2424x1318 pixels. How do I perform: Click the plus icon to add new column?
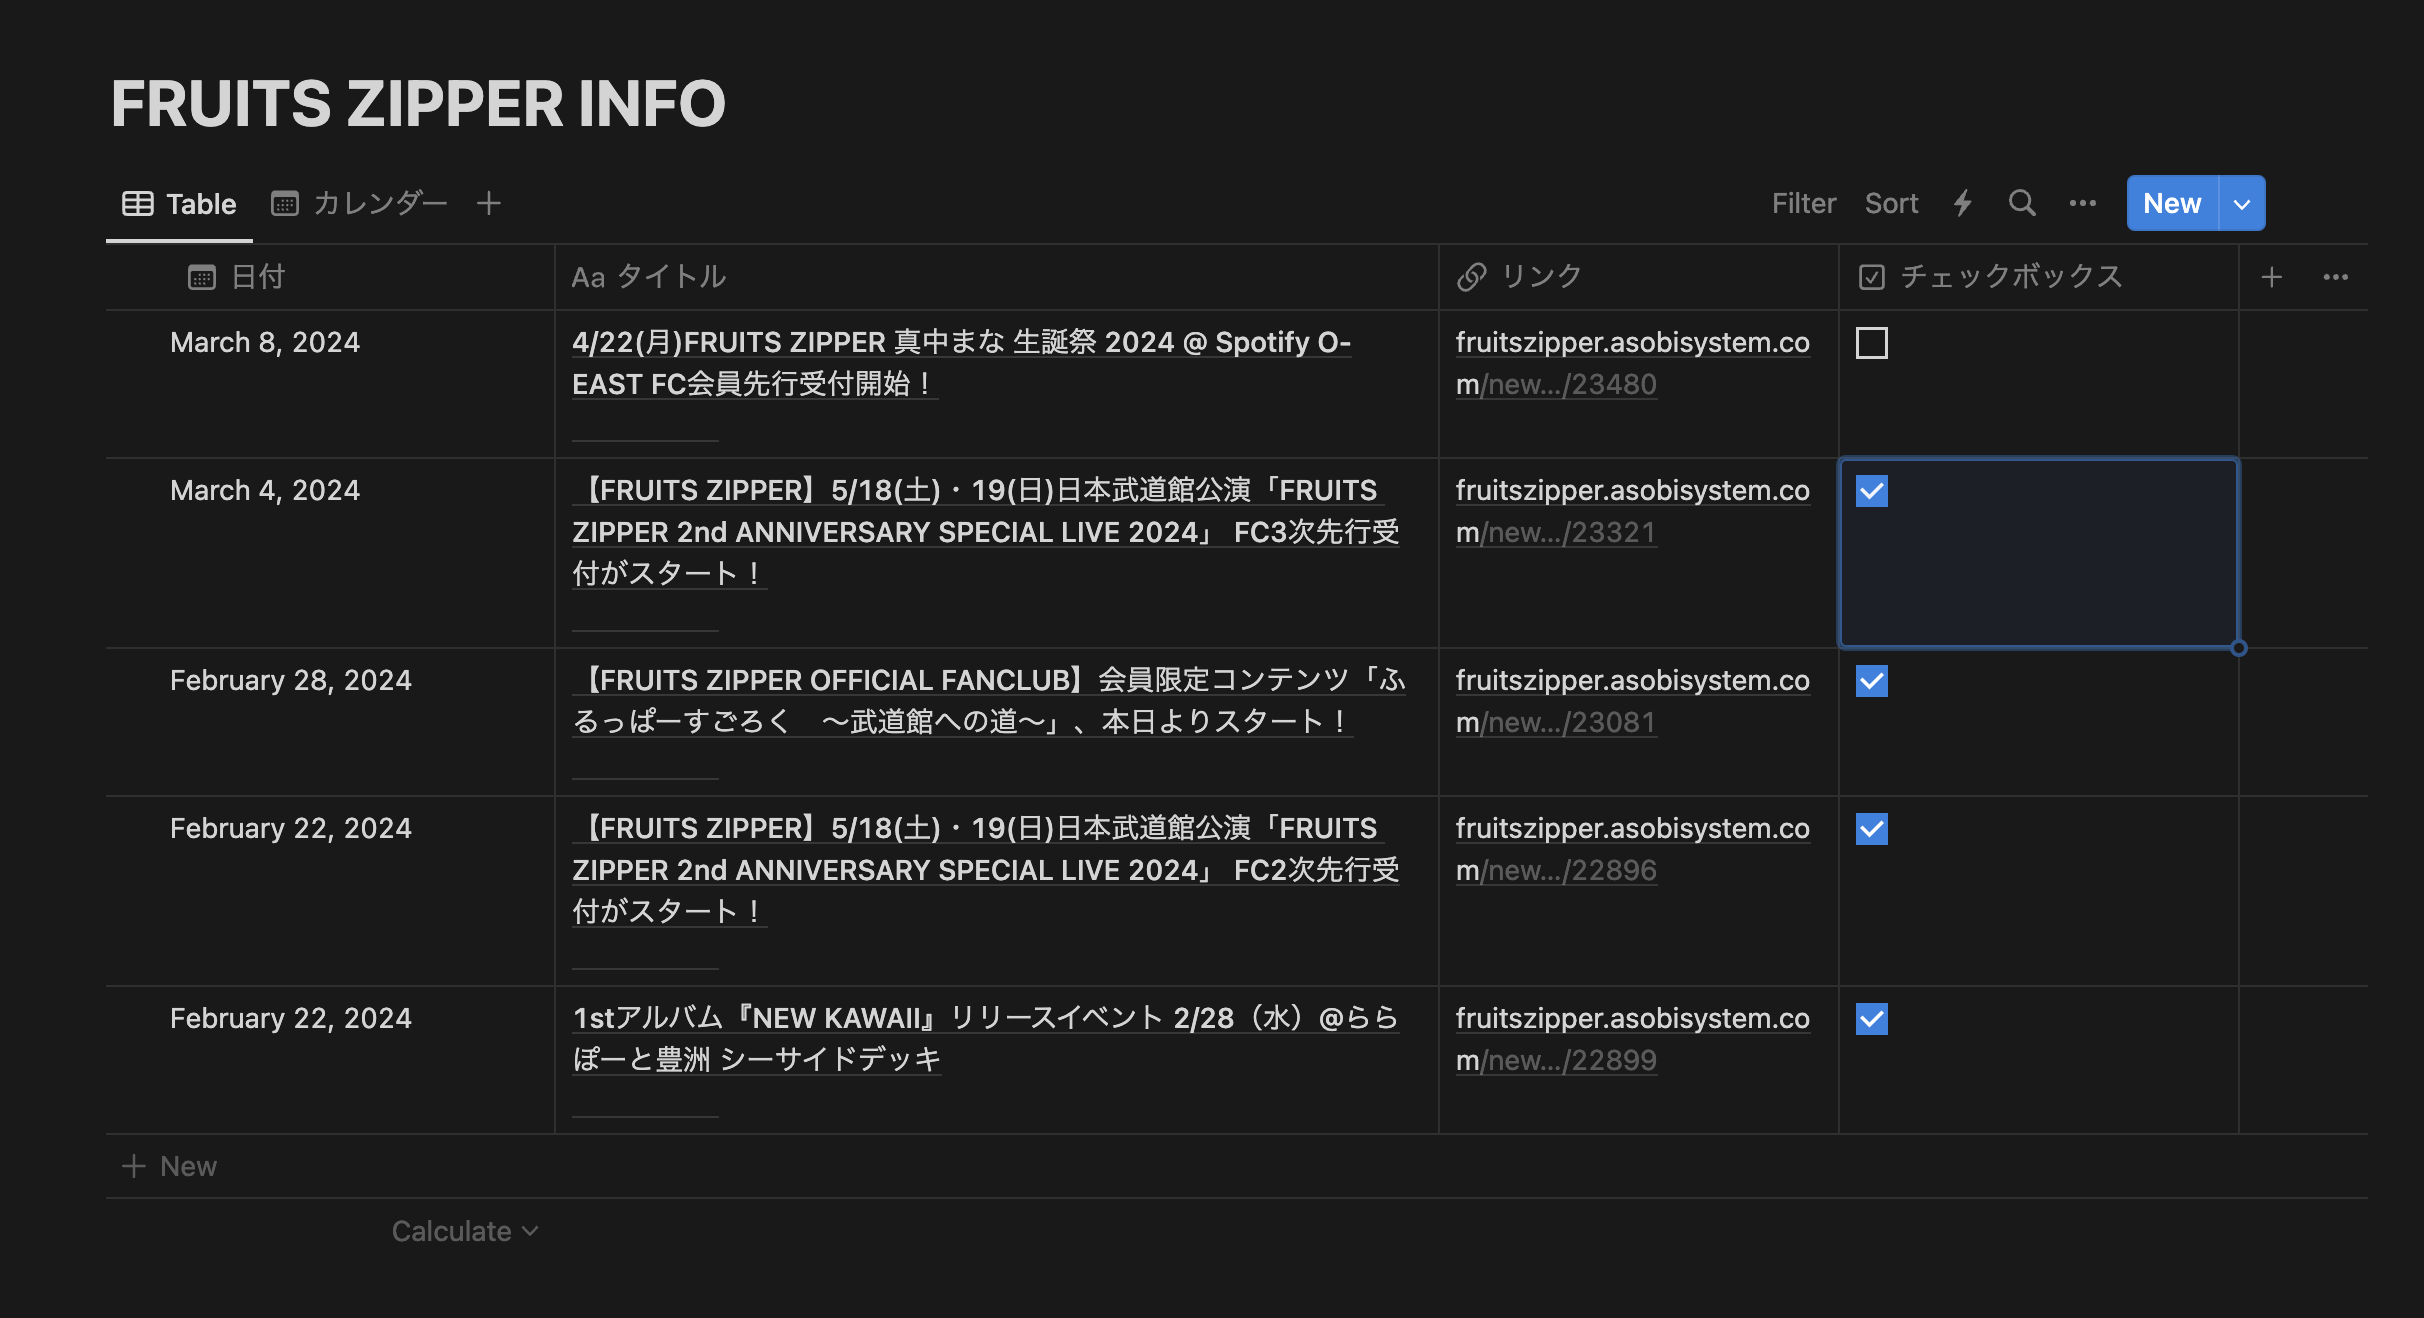pos(2272,277)
